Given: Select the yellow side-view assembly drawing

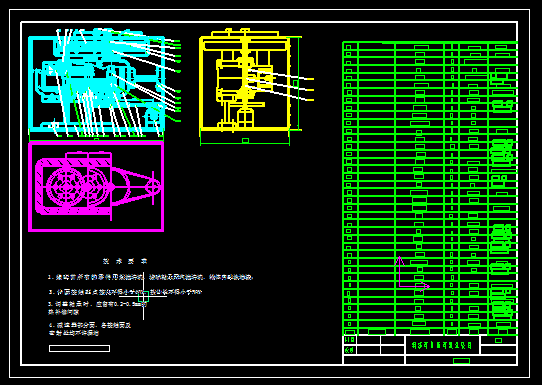Looking at the screenshot, I should [245, 81].
